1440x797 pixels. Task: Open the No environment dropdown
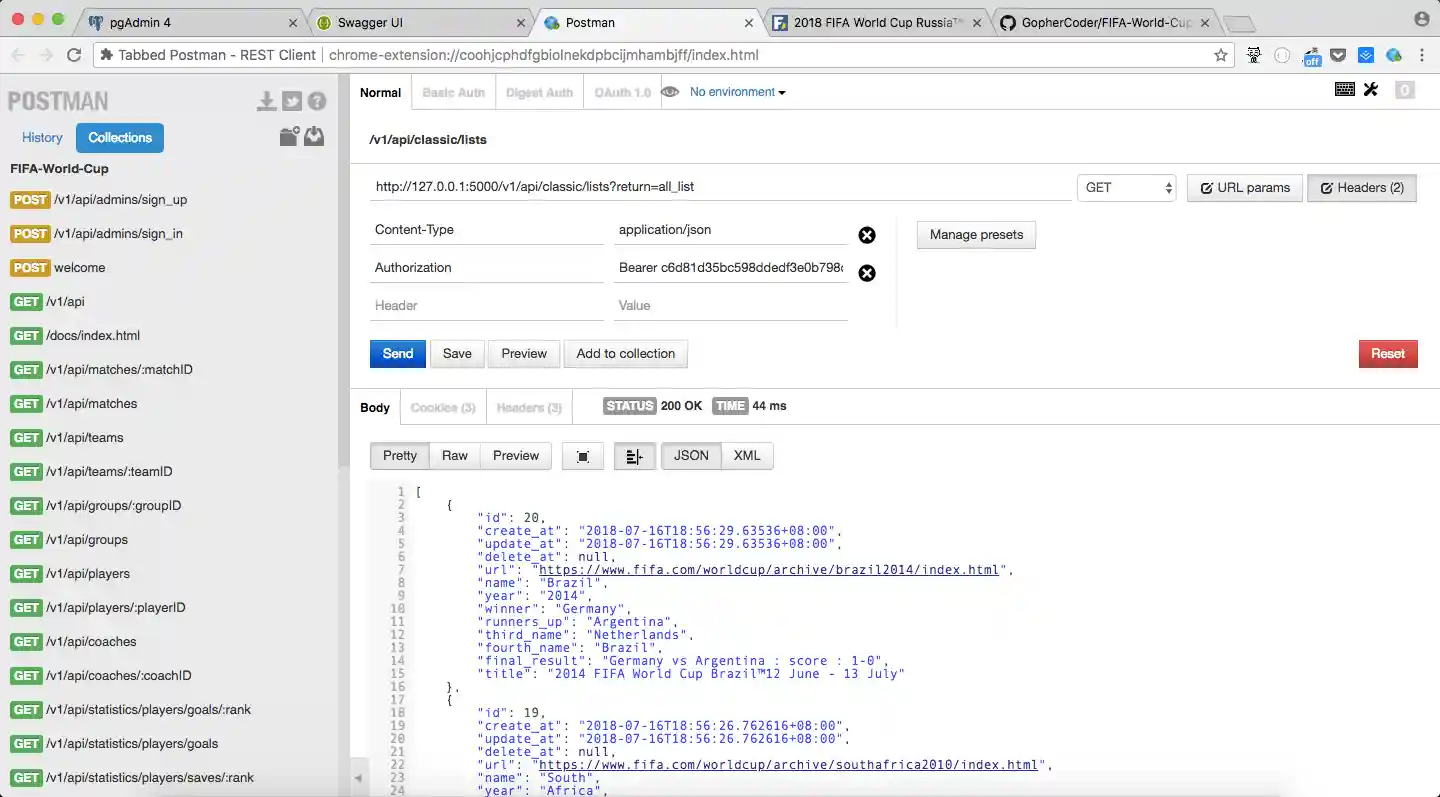[x=737, y=92]
